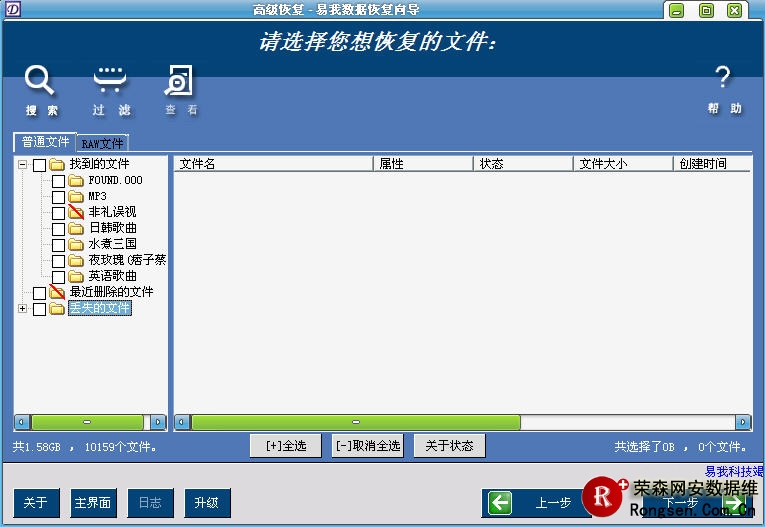Click the View (查看) preview icon
Screen dimensions: 765x527
(180, 80)
